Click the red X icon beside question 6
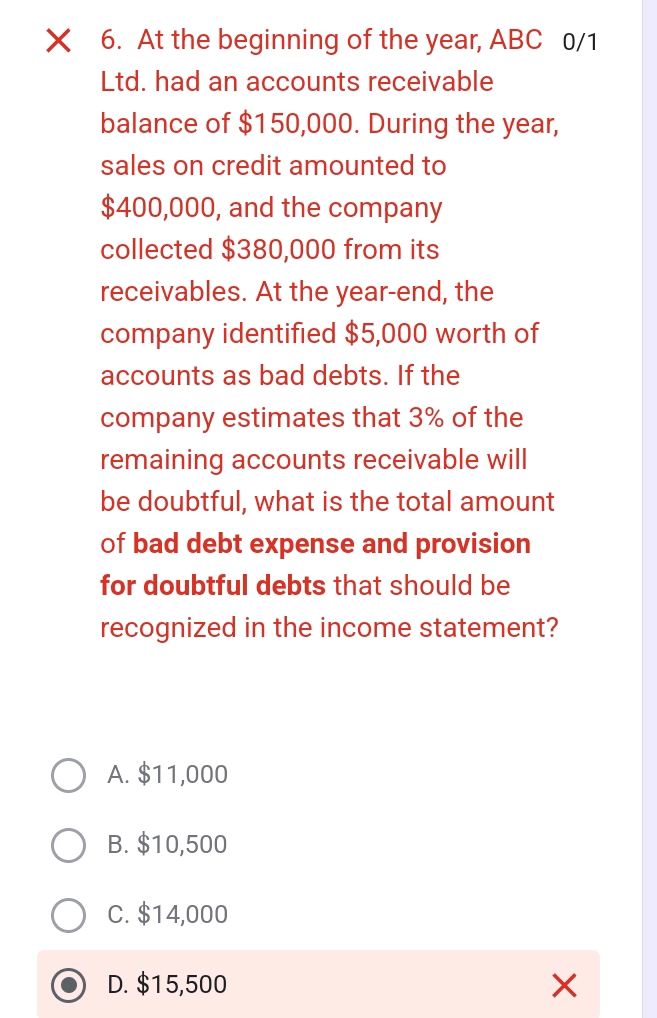 point(60,42)
